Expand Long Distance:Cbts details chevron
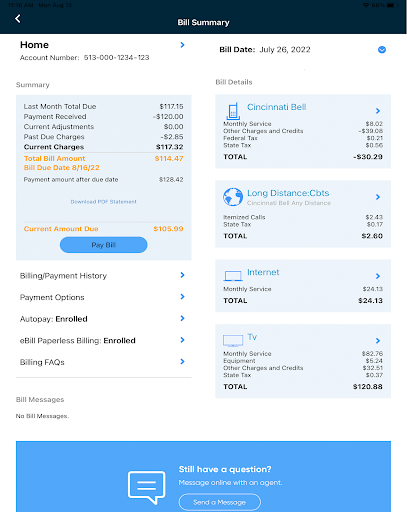Image resolution: width=407 pixels, height=512 pixels. pos(378,197)
